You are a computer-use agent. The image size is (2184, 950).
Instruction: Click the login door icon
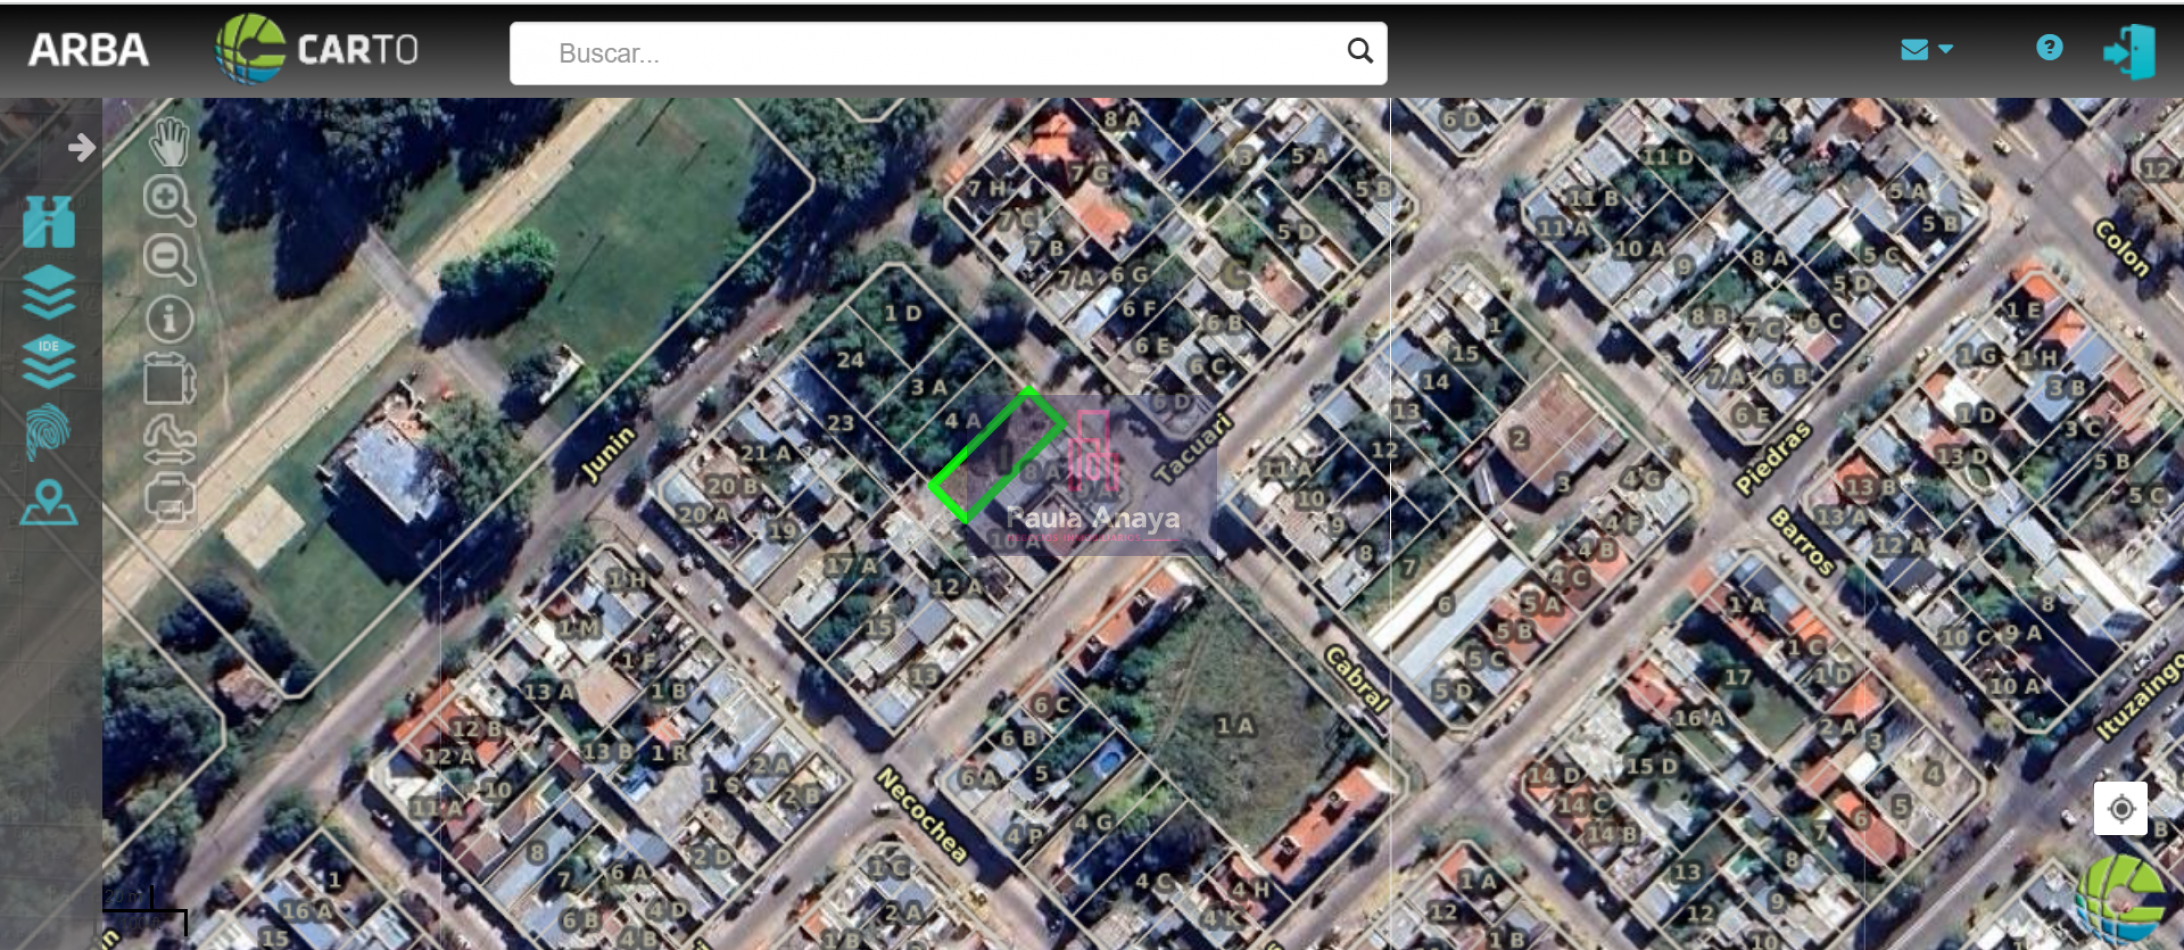(x=2129, y=51)
